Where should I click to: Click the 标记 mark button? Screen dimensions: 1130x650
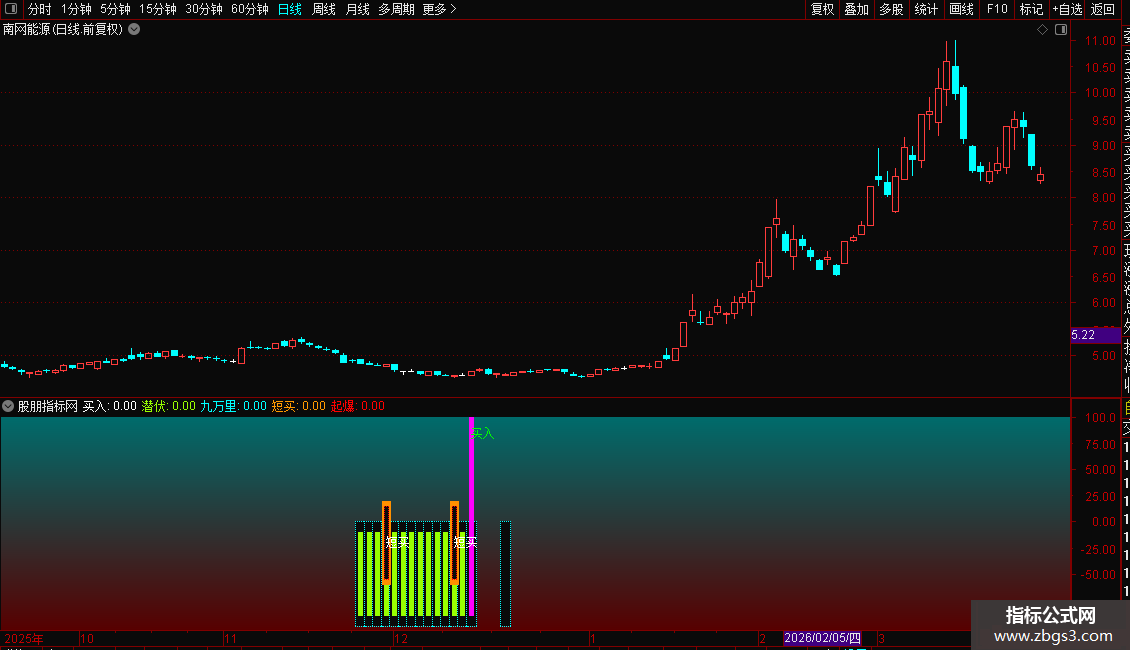[x=1031, y=9]
